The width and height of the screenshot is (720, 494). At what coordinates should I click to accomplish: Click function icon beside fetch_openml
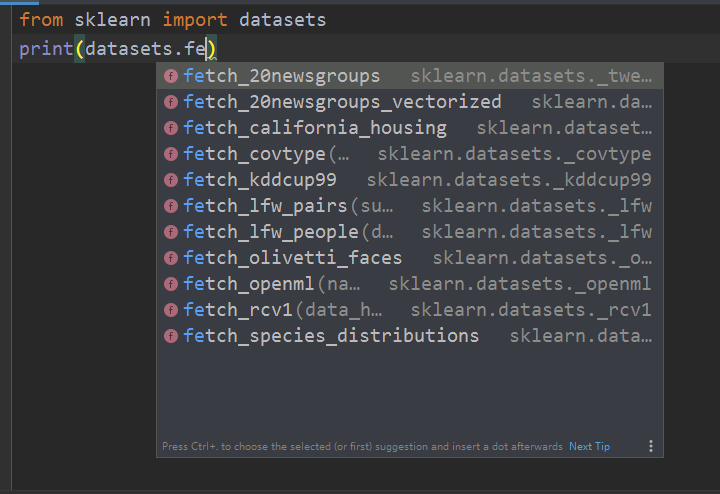tap(171, 284)
